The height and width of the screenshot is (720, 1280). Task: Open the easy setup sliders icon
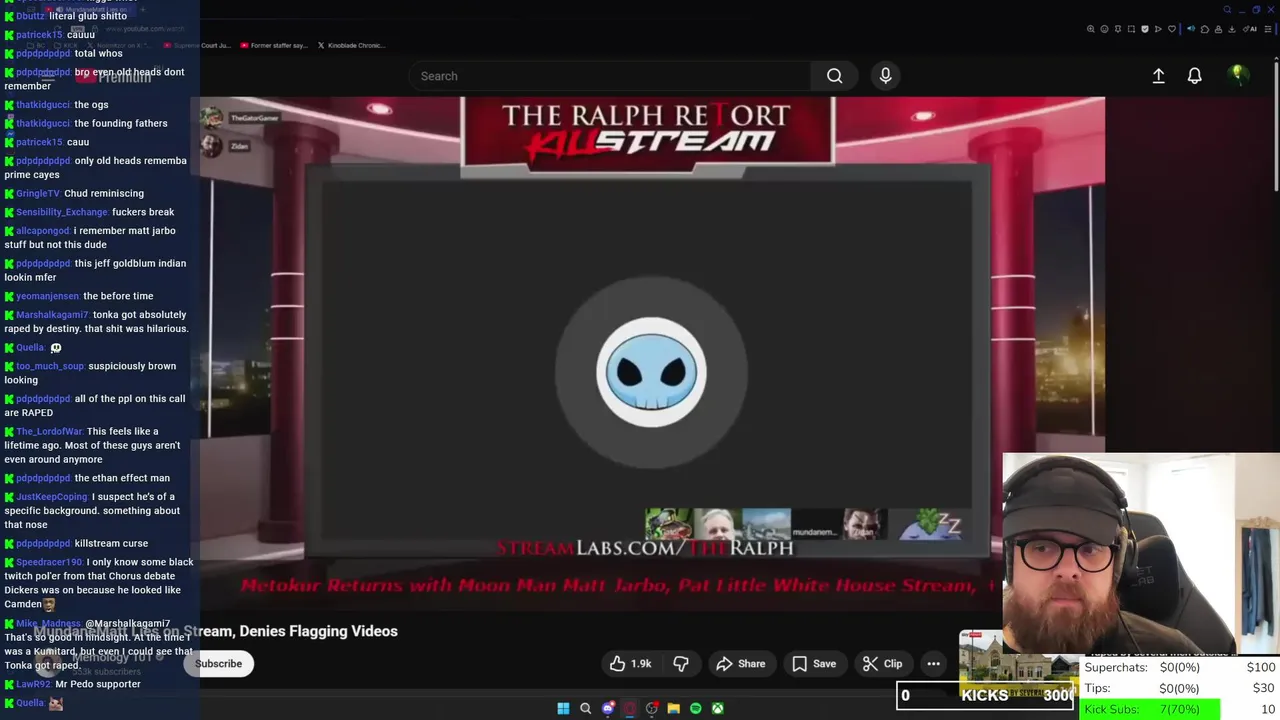coord(1268,29)
